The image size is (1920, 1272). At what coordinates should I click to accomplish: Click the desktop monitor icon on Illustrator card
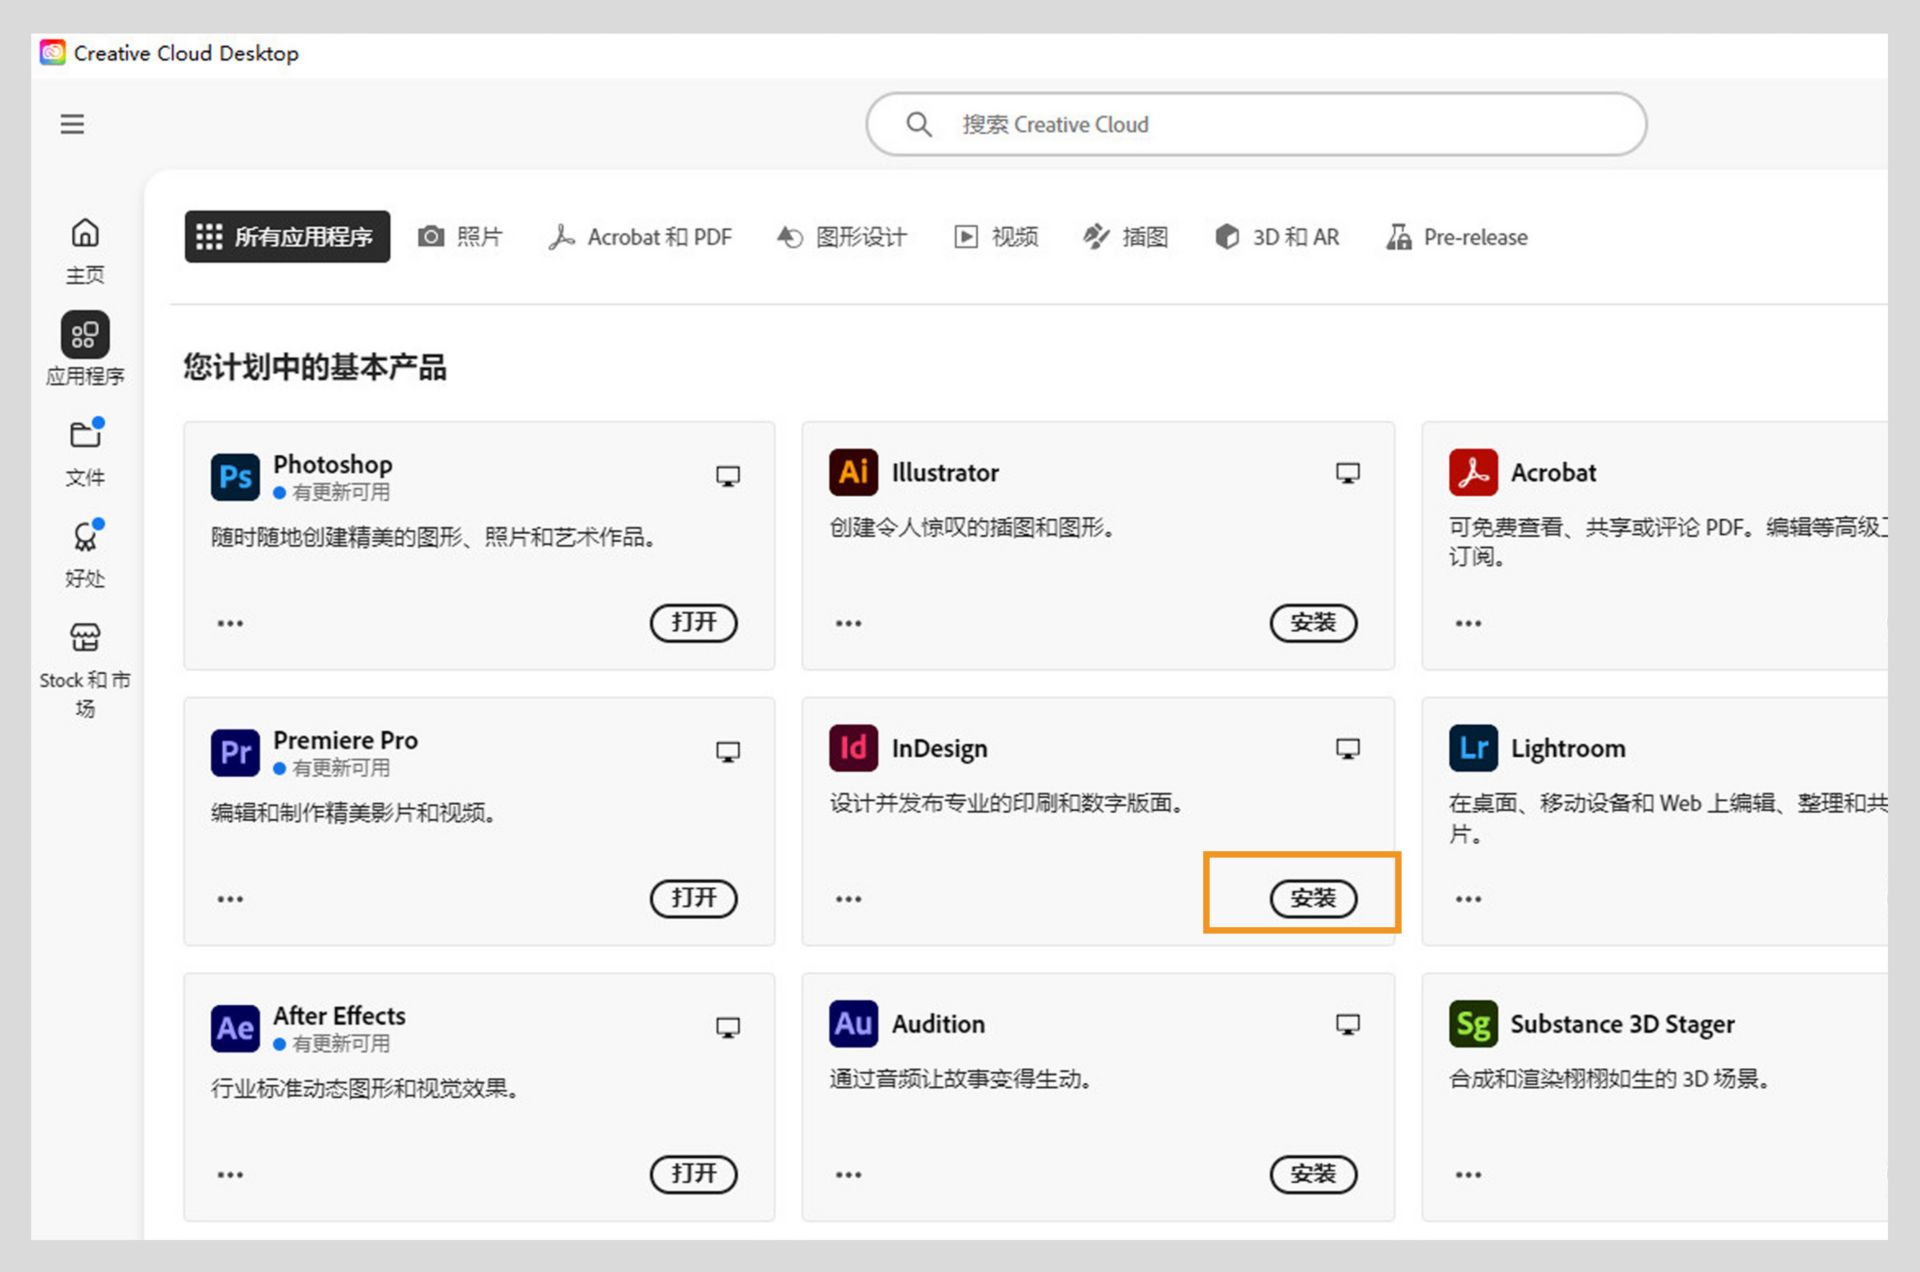1347,473
